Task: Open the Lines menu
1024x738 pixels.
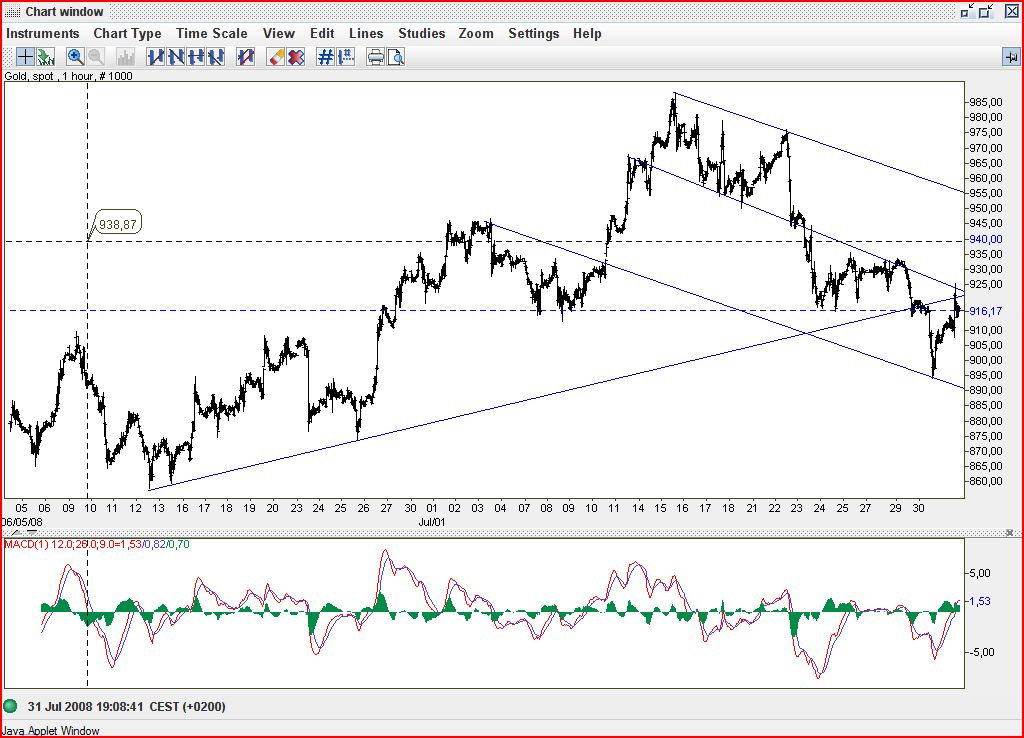Action: click(366, 33)
